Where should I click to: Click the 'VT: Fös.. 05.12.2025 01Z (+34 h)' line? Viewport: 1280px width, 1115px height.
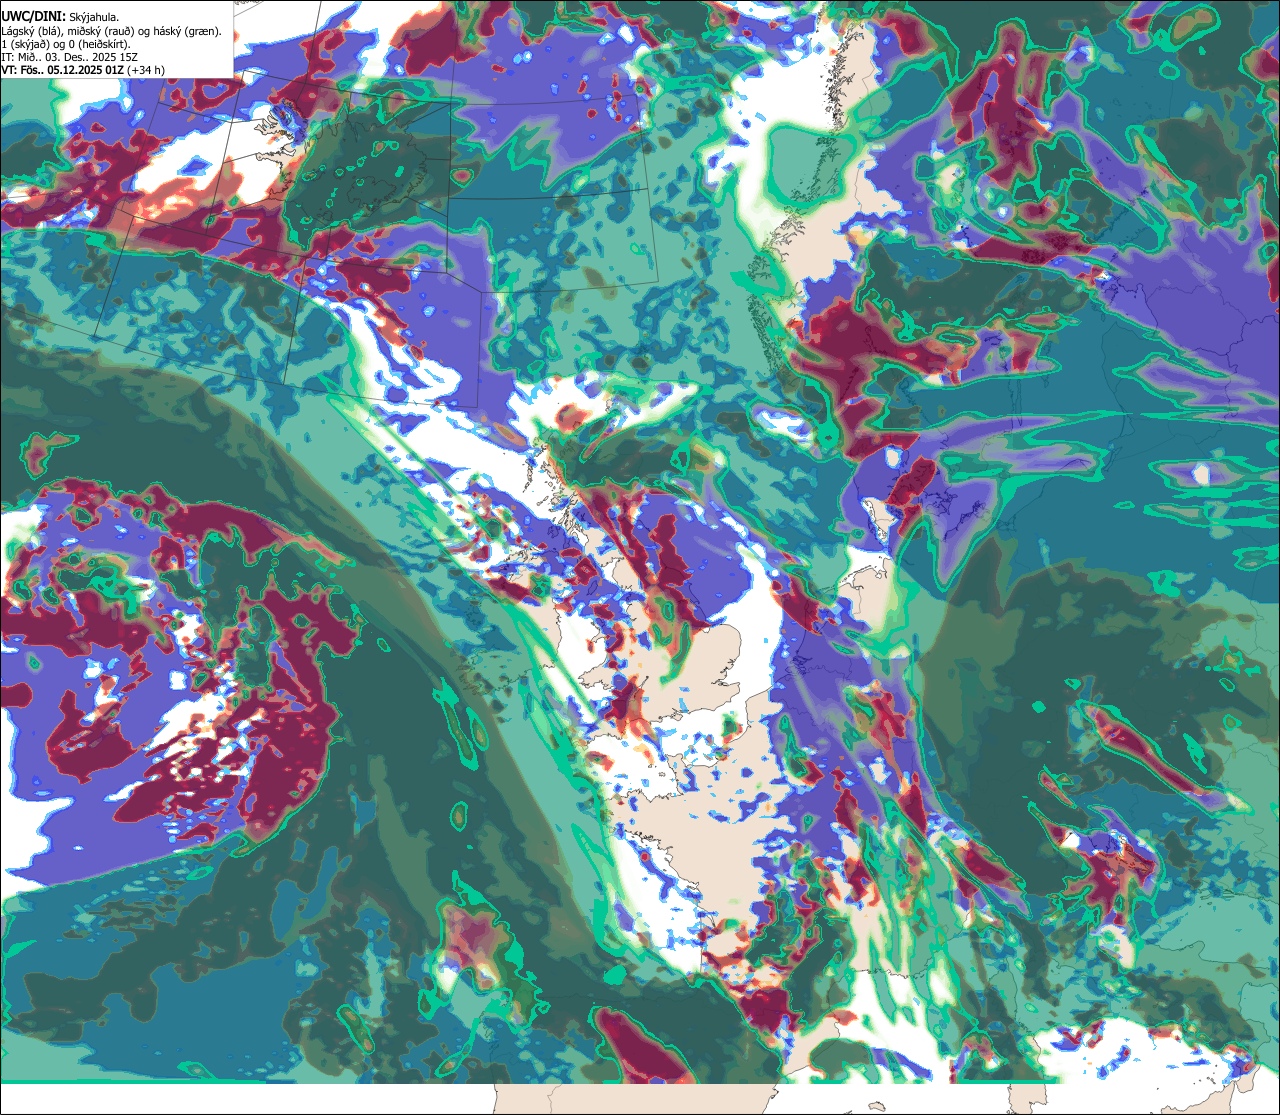(83, 70)
